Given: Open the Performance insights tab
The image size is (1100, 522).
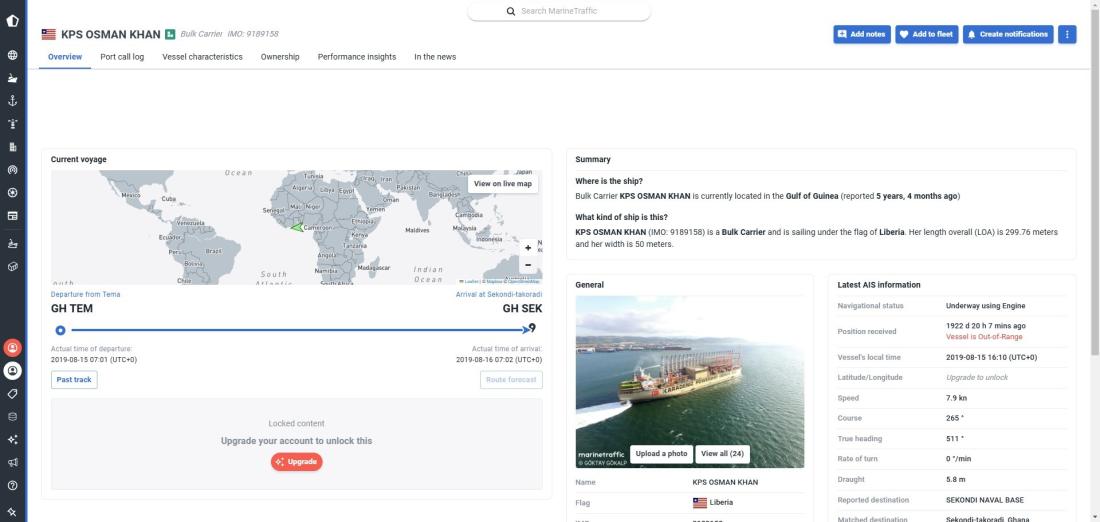Looking at the screenshot, I should (x=356, y=57).
